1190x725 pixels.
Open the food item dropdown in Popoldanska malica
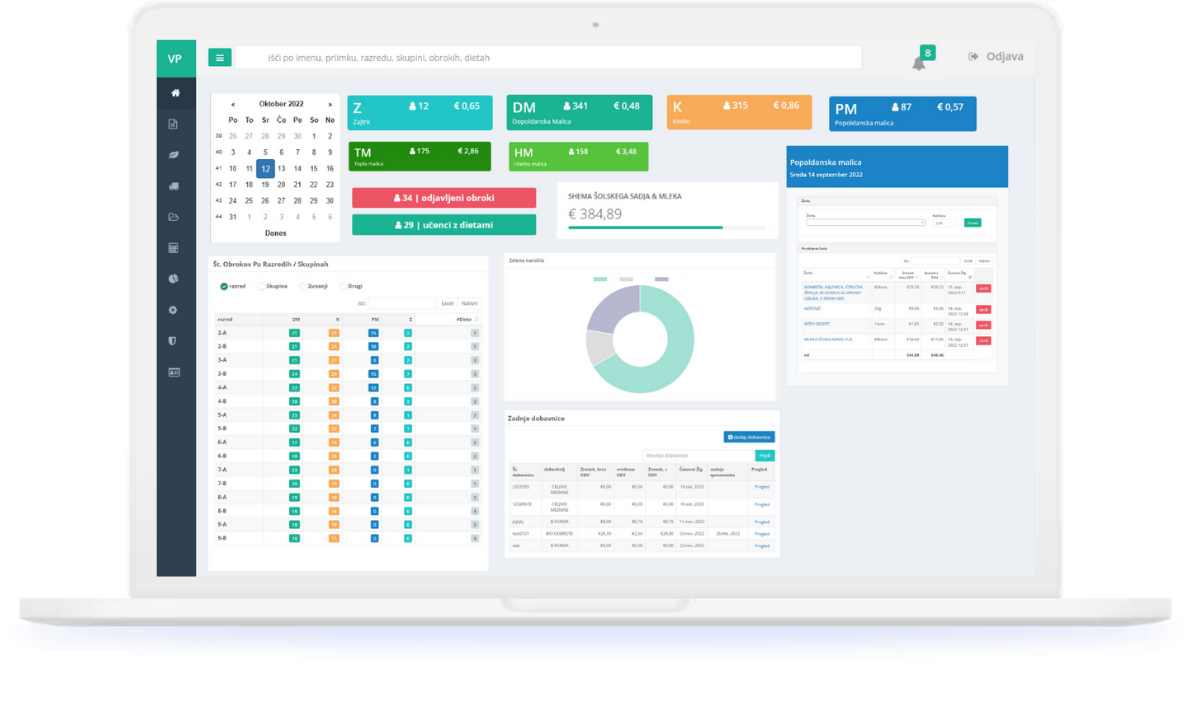865,222
